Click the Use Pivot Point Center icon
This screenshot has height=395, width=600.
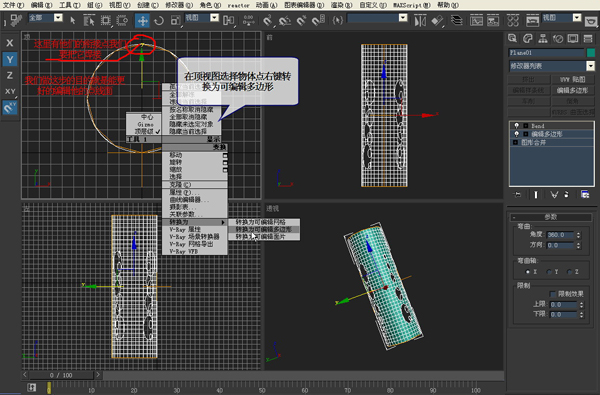(228, 20)
